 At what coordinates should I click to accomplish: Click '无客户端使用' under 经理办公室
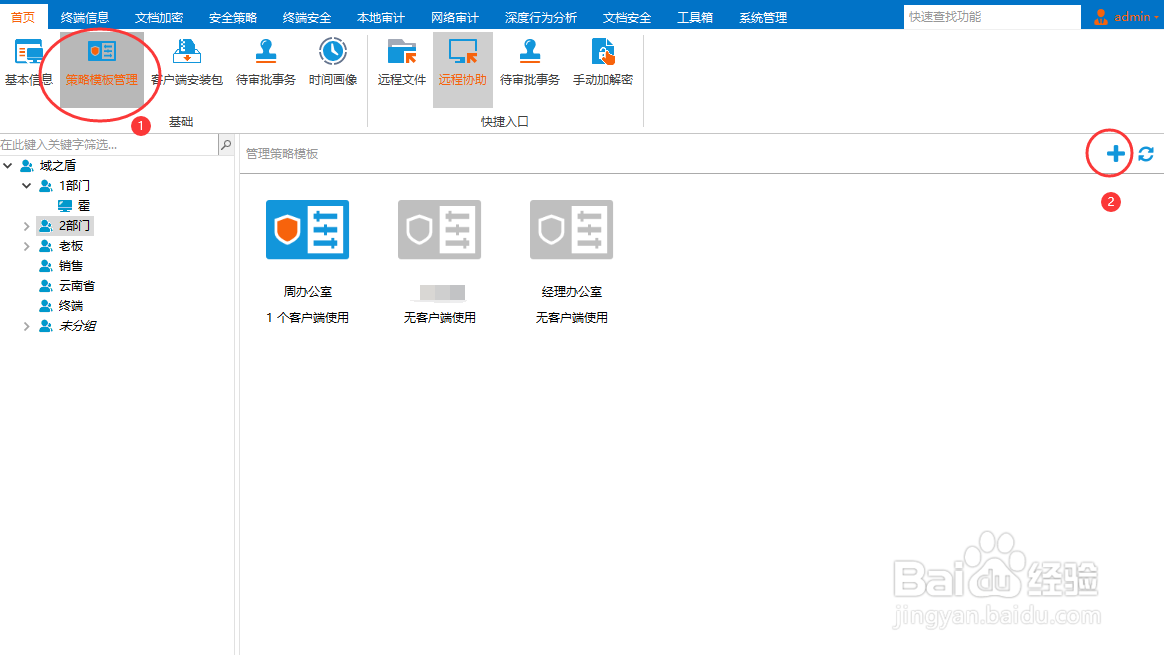pyautogui.click(x=572, y=318)
